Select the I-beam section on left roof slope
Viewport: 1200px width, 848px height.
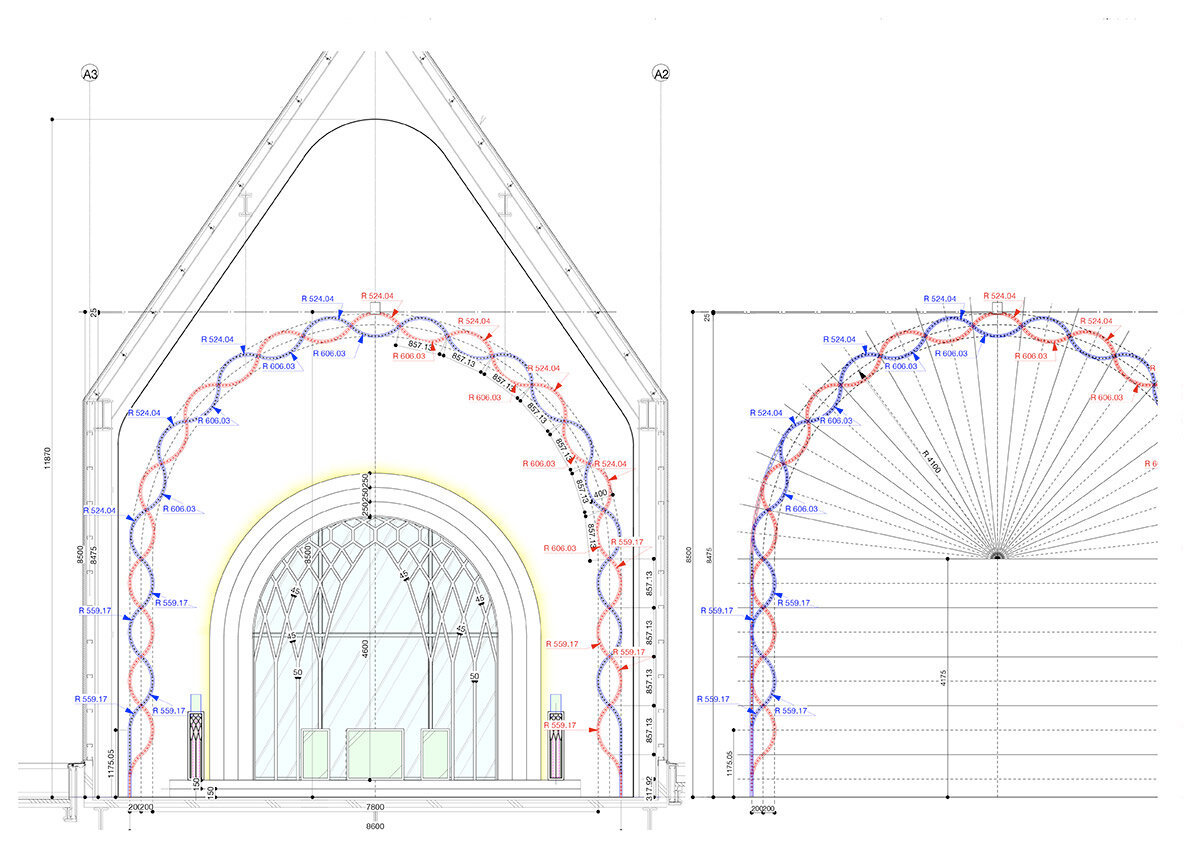[243, 204]
